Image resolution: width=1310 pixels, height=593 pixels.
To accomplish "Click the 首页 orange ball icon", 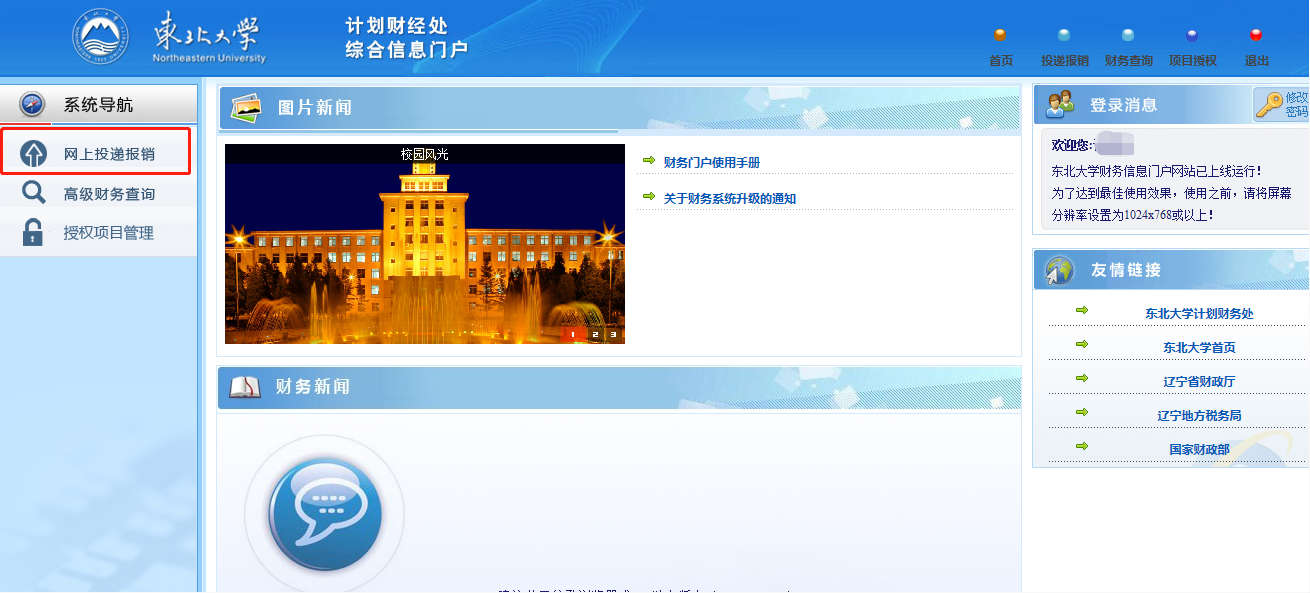I will (1000, 36).
